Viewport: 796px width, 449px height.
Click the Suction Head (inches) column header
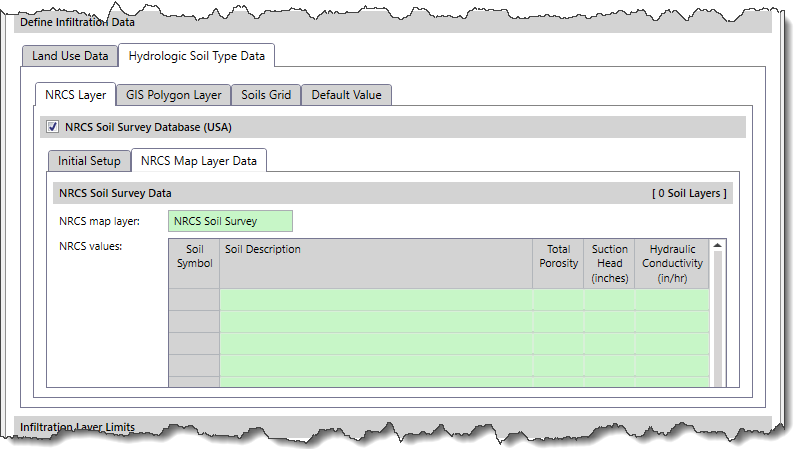(x=609, y=264)
